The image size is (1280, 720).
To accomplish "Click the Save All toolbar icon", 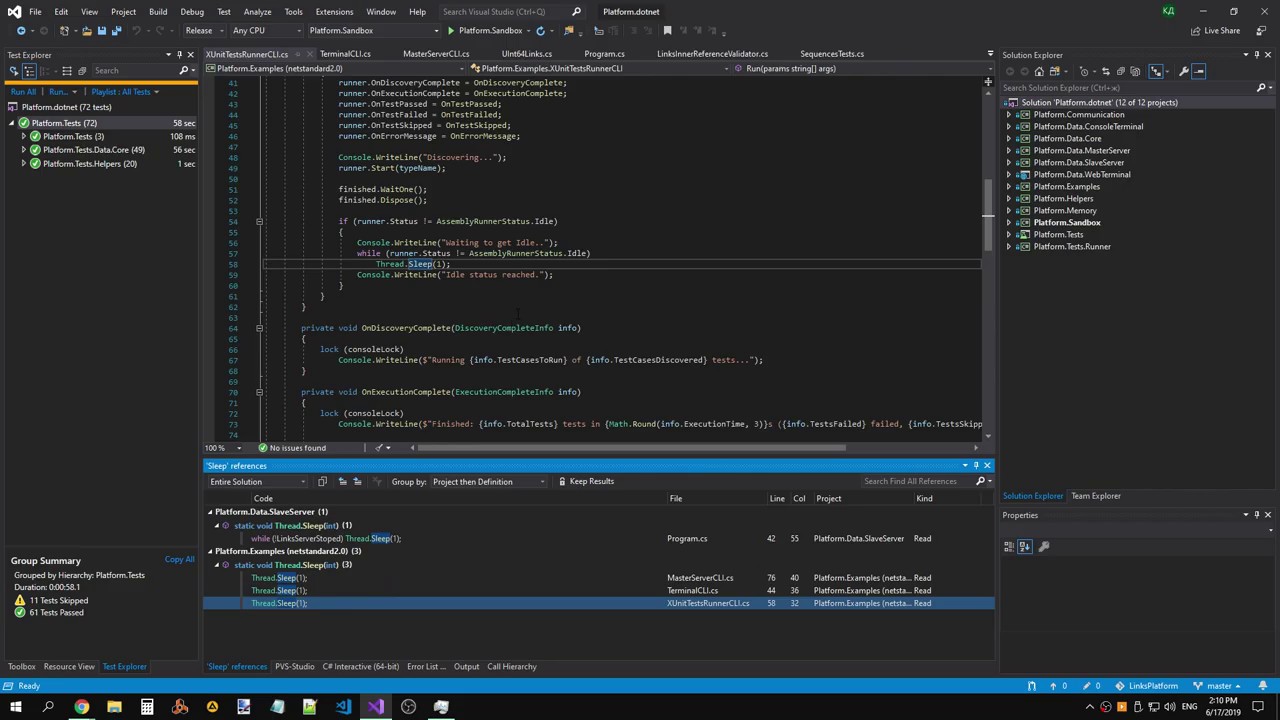I will (116, 31).
